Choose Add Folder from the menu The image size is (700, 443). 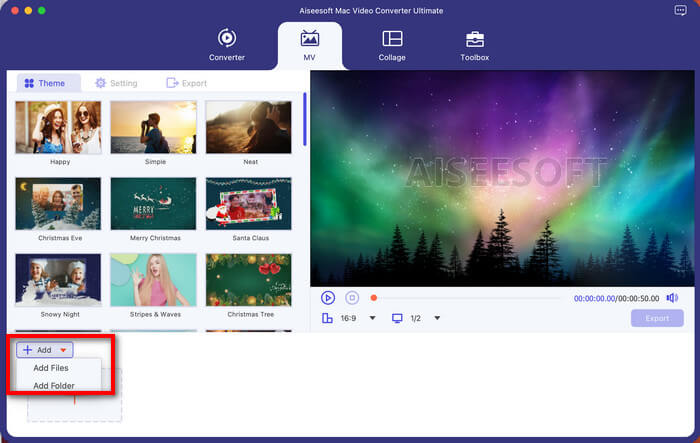click(54, 385)
